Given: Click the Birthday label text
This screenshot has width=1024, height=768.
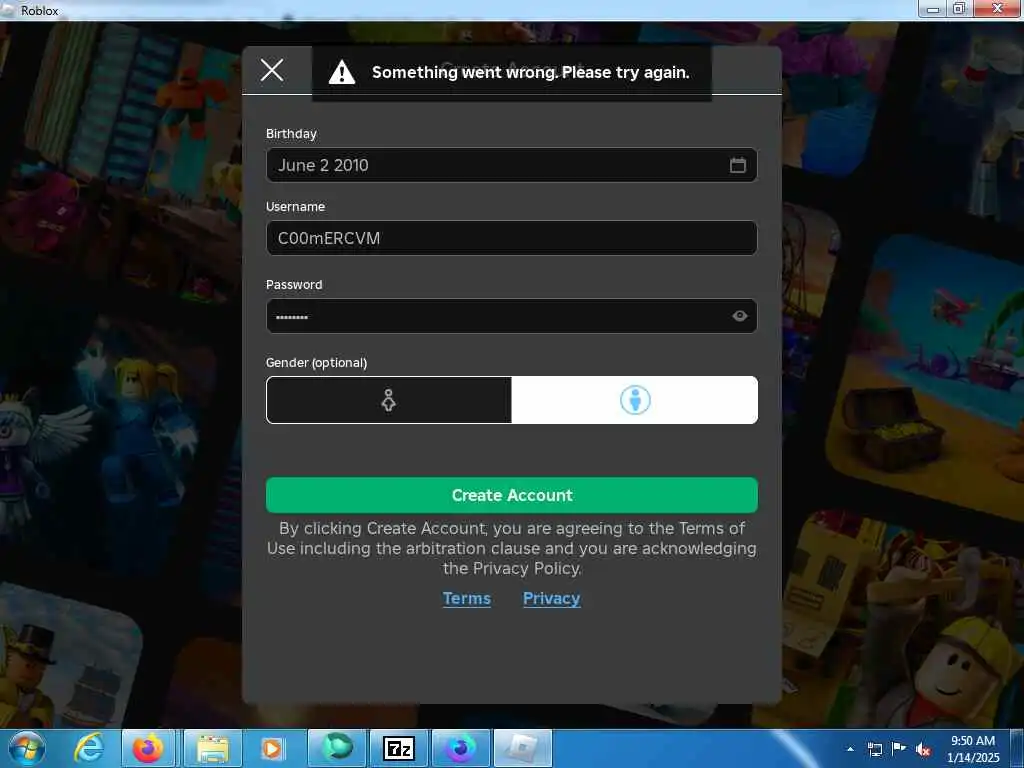Looking at the screenshot, I should [291, 133].
